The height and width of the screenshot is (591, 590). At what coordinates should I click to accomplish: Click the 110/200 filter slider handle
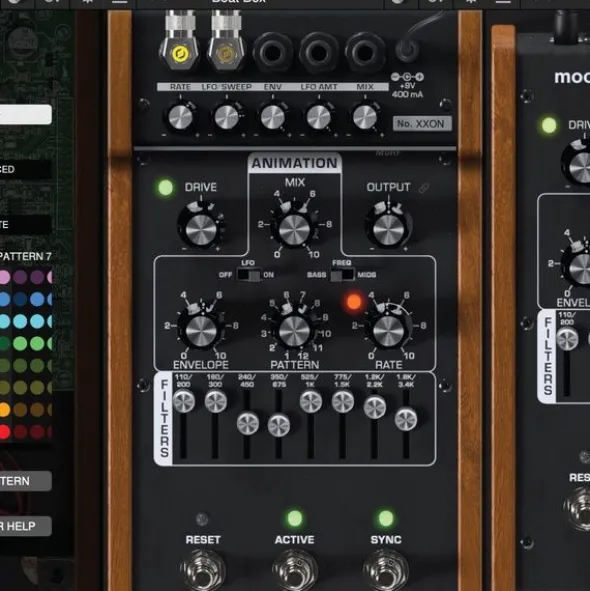[x=184, y=401]
